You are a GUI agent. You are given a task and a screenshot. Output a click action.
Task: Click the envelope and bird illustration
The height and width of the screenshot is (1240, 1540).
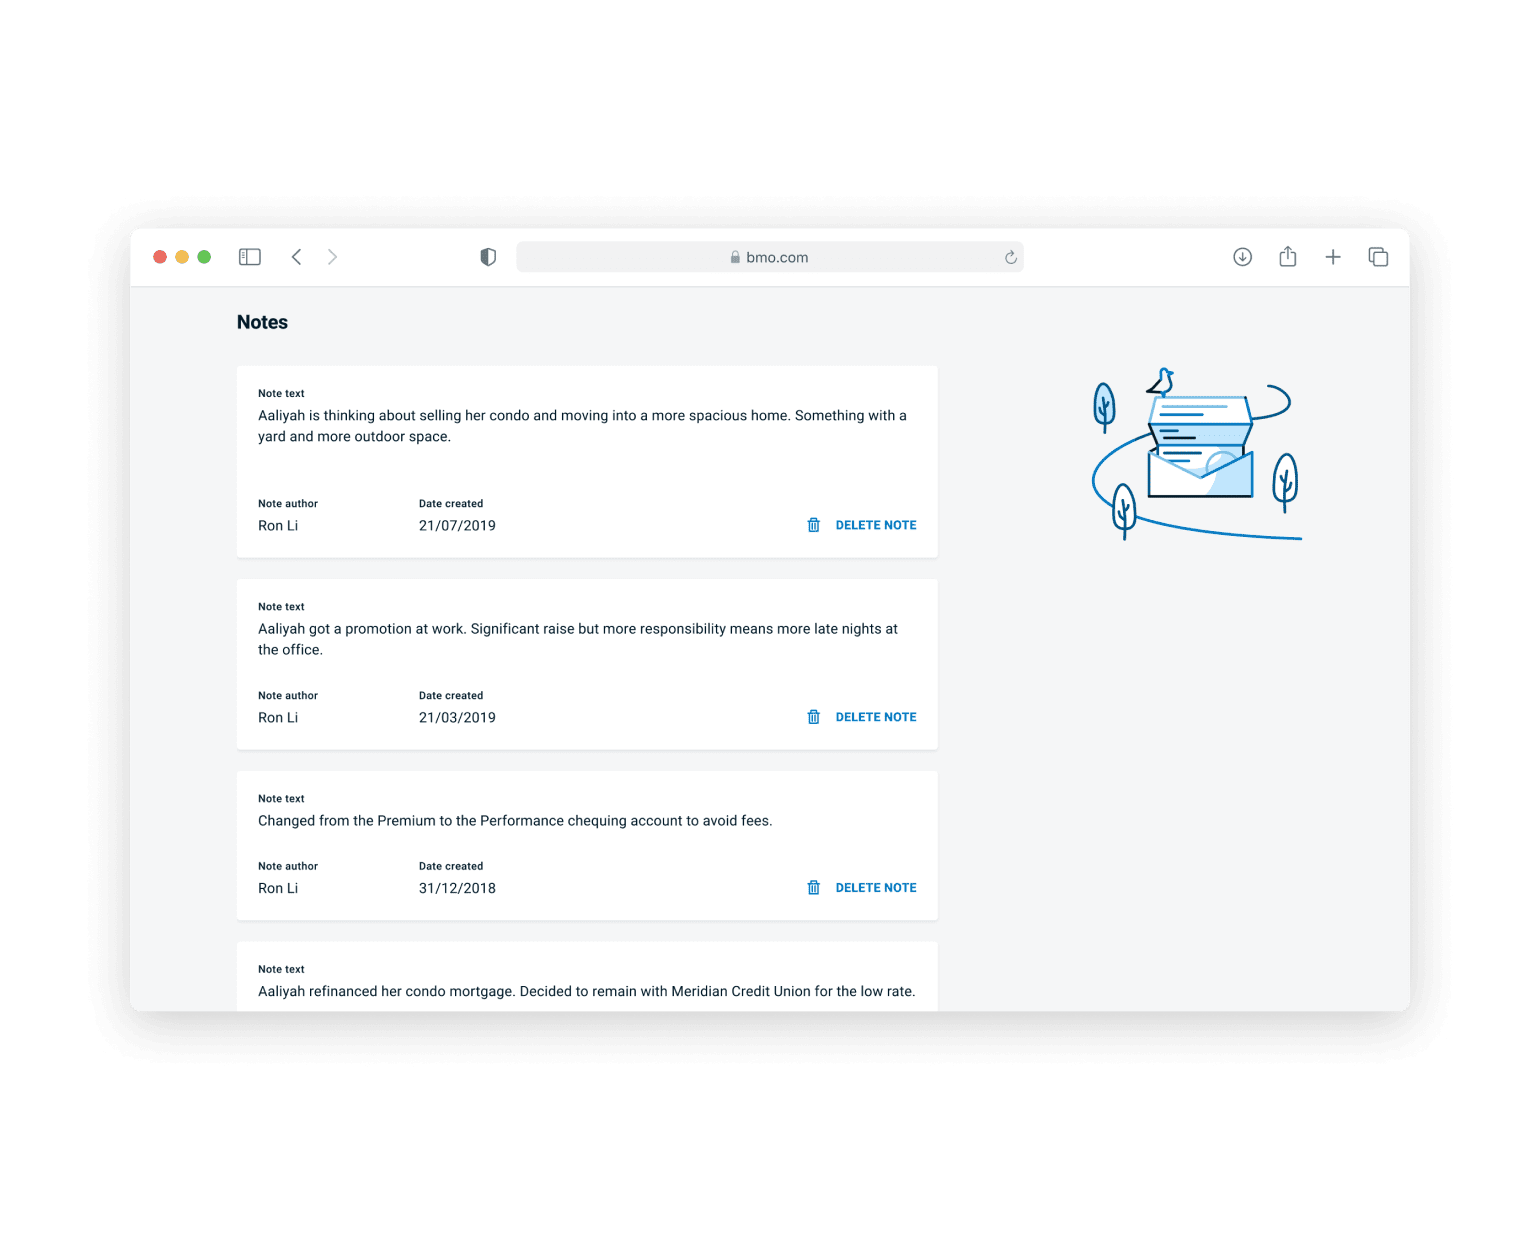[1196, 454]
